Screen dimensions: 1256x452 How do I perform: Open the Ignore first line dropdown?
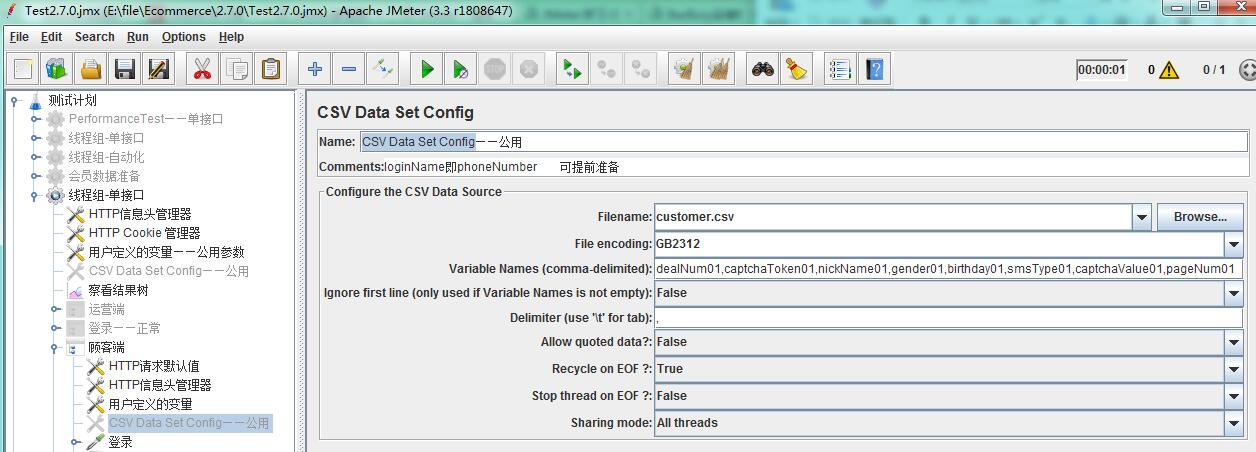[1234, 293]
